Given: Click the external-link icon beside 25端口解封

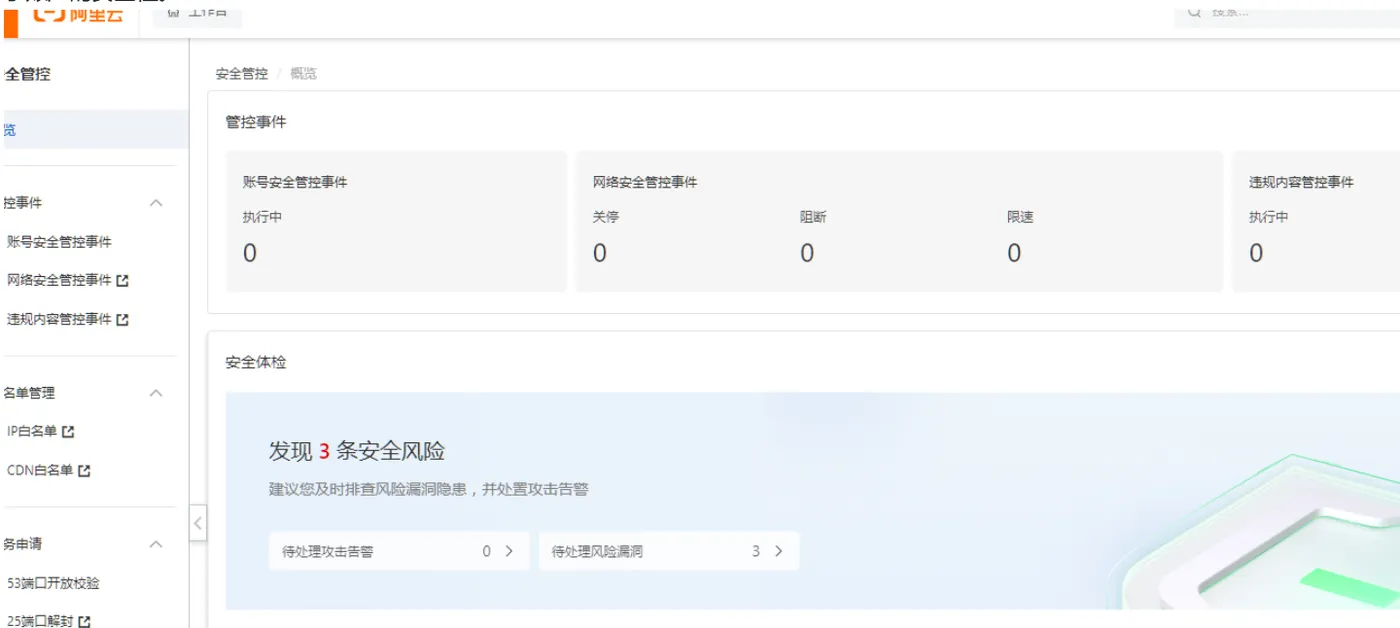Looking at the screenshot, I should pos(85,622).
